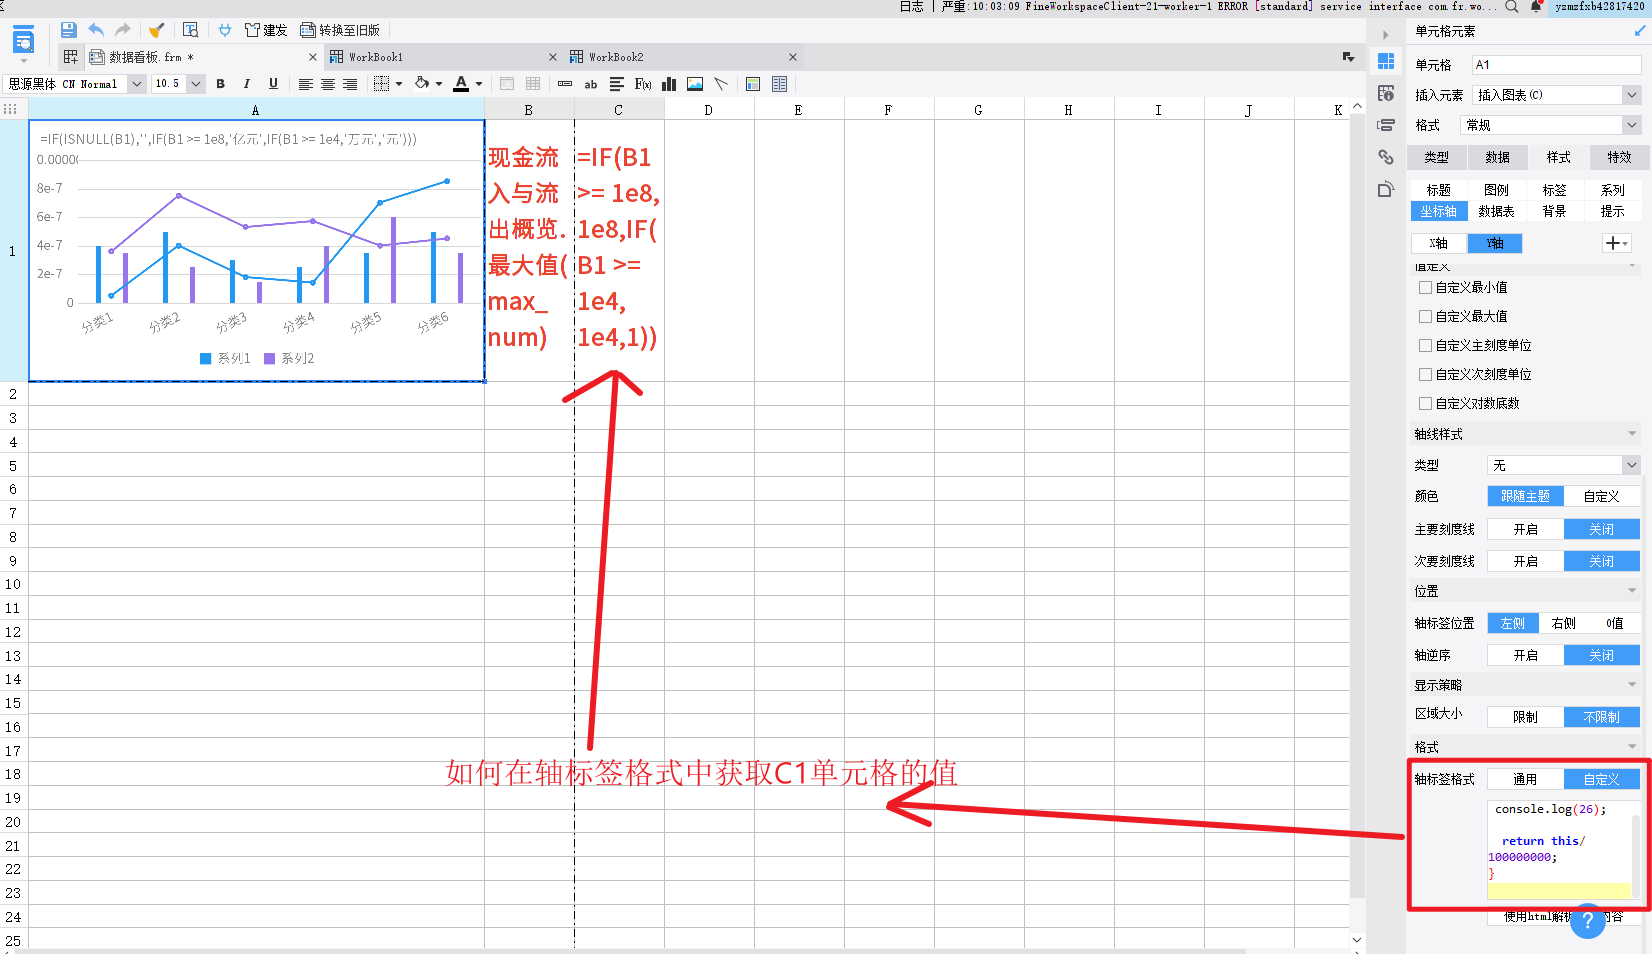Turn on 轴逆序 with 开启
The height and width of the screenshot is (954, 1652).
pos(1525,655)
